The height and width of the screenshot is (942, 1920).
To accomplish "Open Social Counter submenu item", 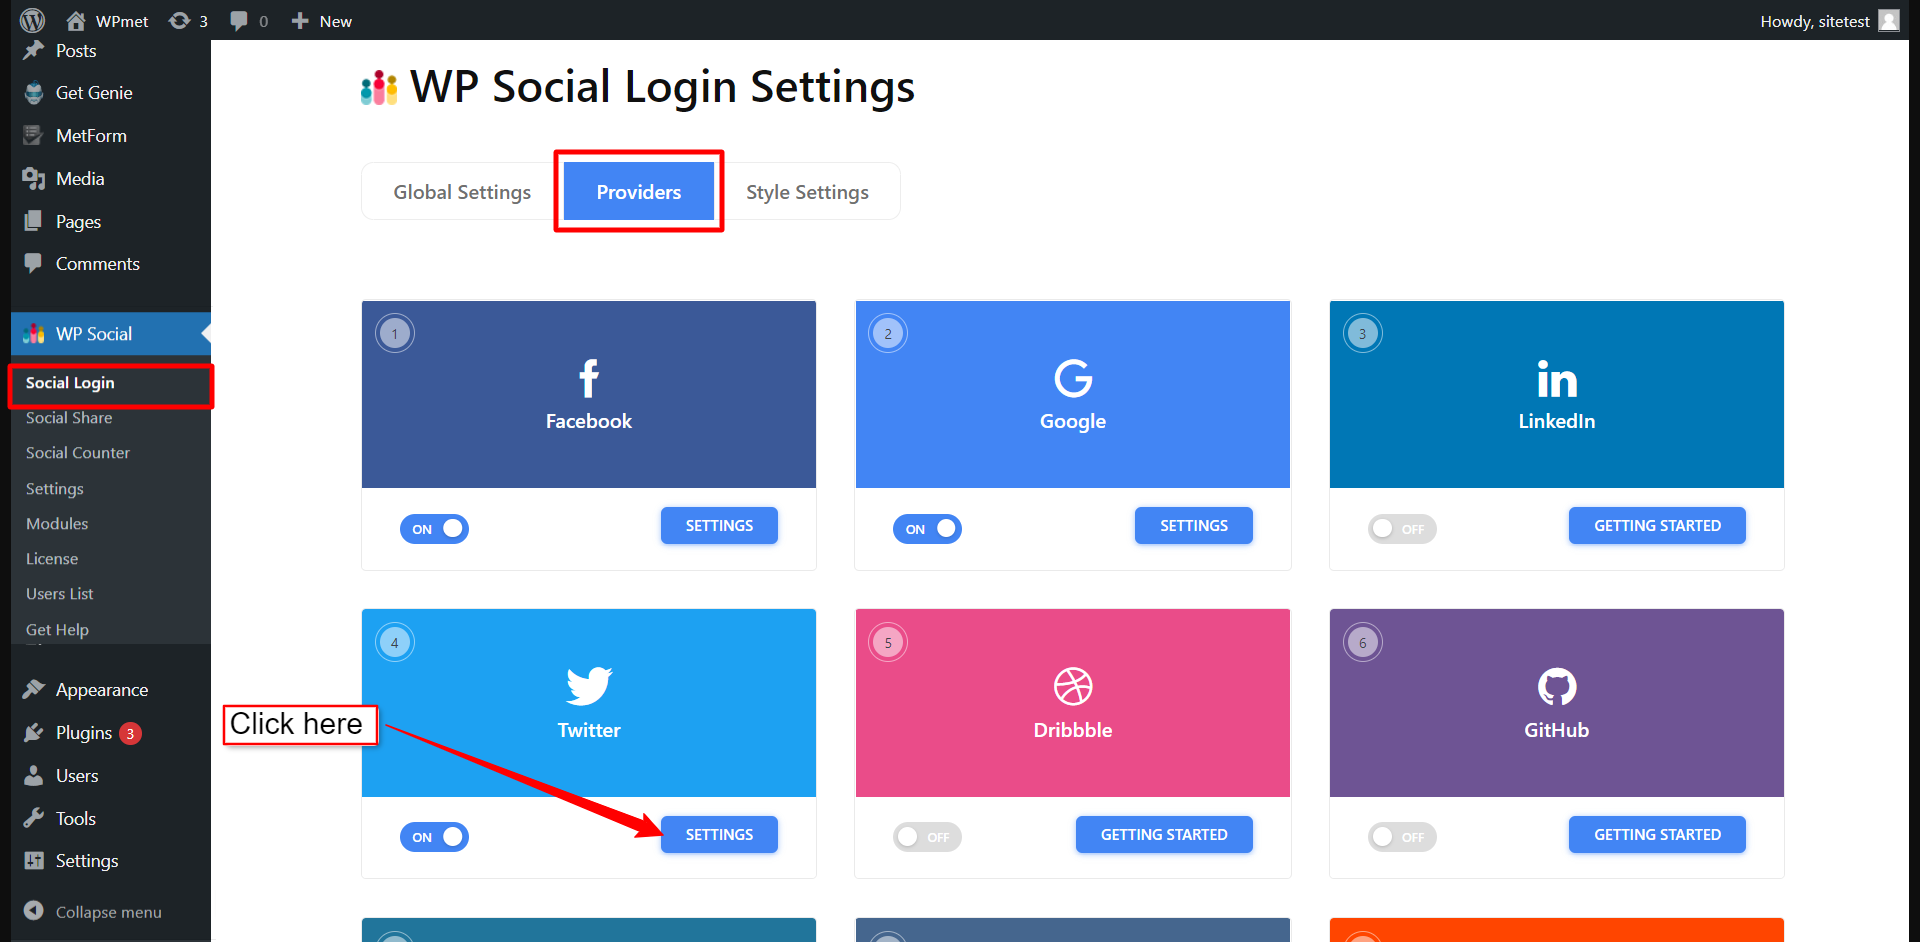I will point(78,453).
